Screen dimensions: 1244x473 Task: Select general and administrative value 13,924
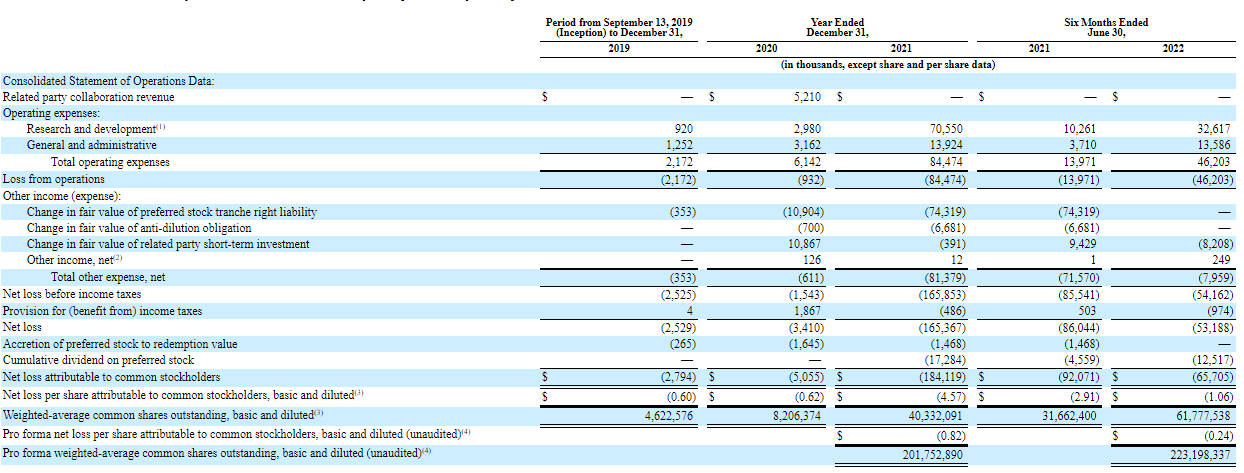click(948, 145)
